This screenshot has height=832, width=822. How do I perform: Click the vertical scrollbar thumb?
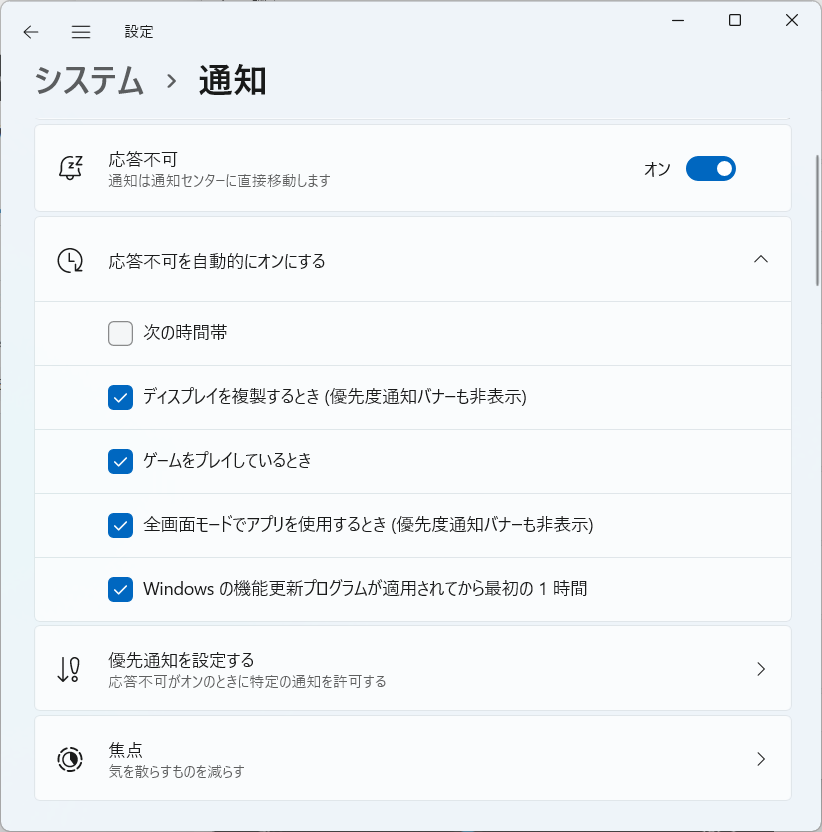click(x=818, y=220)
